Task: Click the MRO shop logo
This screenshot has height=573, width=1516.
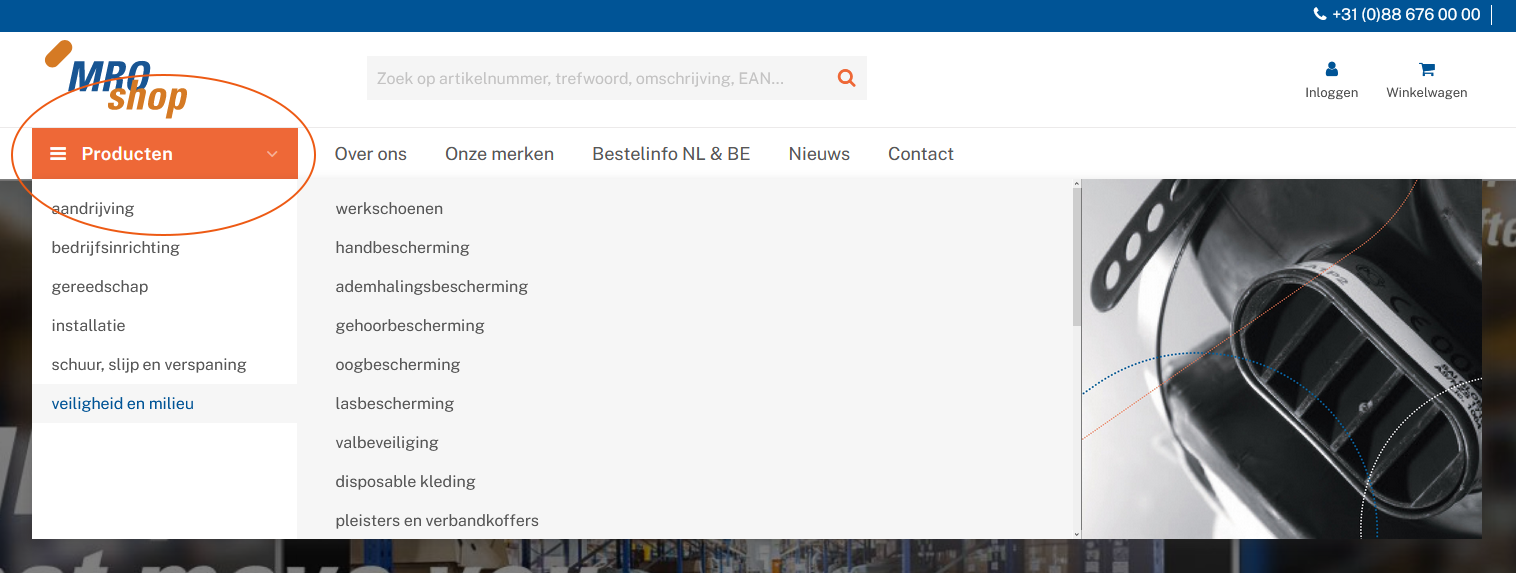Action: coord(118,80)
